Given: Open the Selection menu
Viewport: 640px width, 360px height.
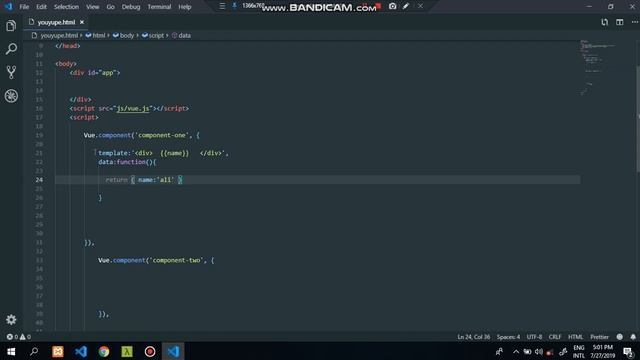Looking at the screenshot, I should 66,7.
